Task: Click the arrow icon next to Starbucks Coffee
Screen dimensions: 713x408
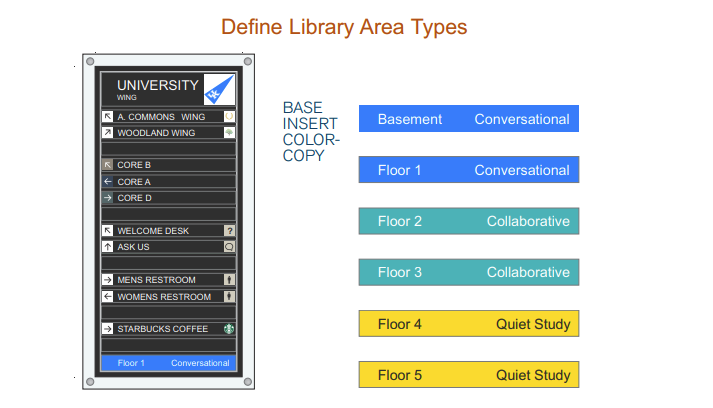Action: [x=107, y=328]
